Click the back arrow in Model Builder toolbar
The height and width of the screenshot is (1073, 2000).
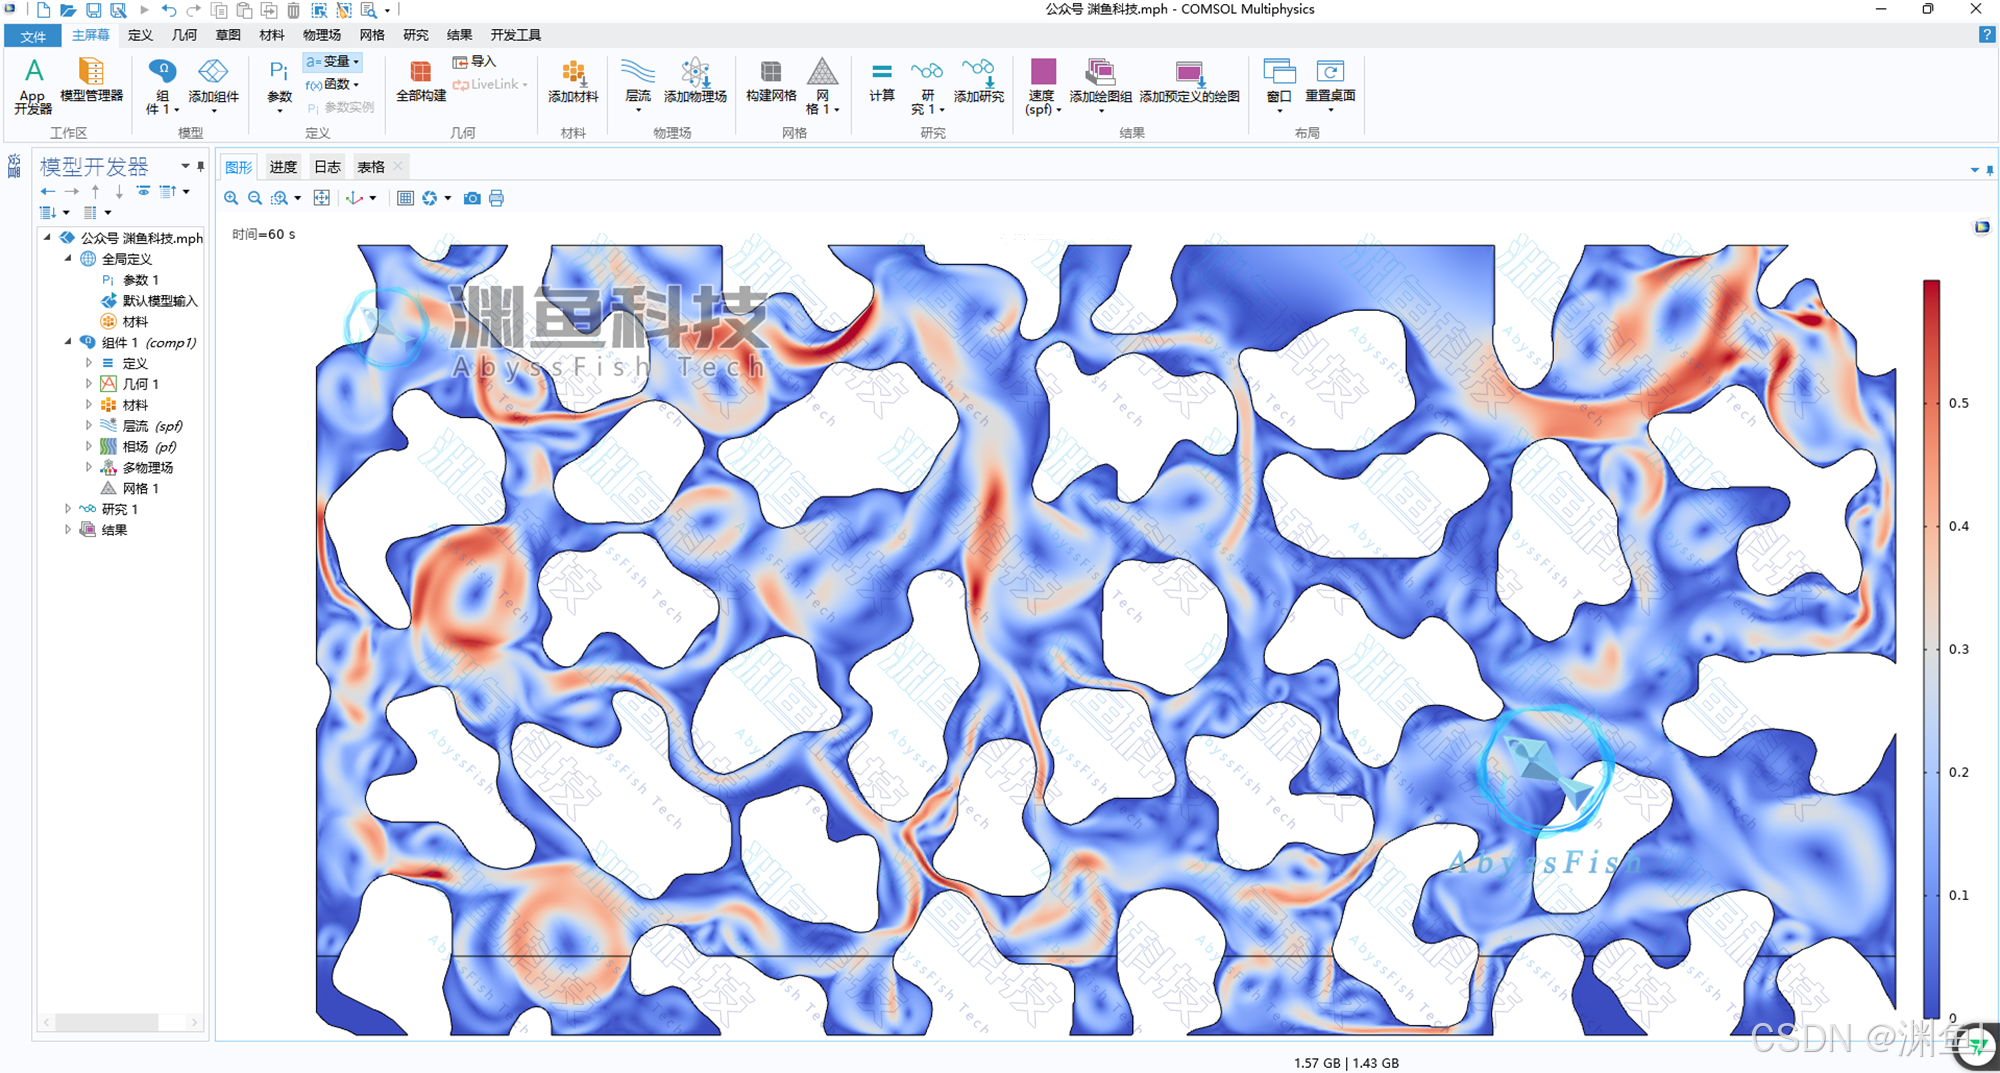pyautogui.click(x=47, y=191)
